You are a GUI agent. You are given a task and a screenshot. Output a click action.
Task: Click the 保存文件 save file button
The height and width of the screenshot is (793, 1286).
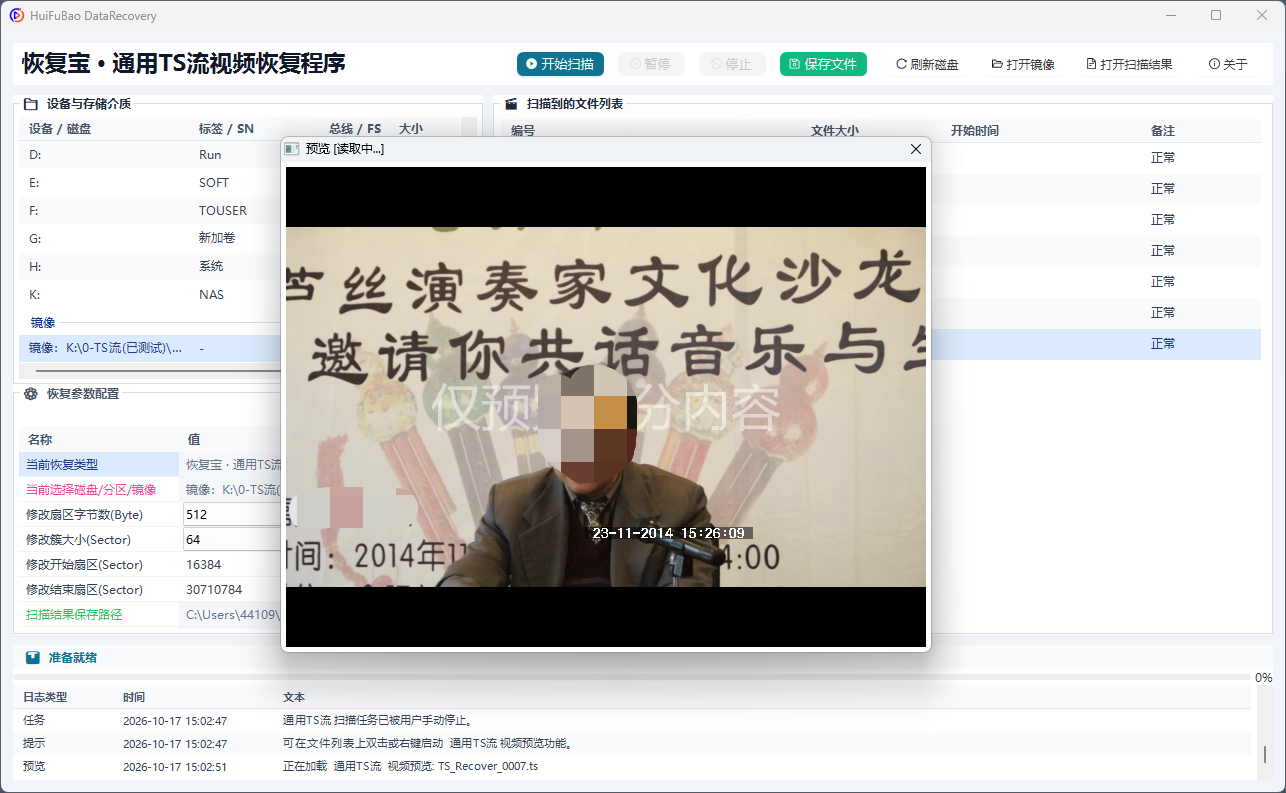tap(823, 64)
